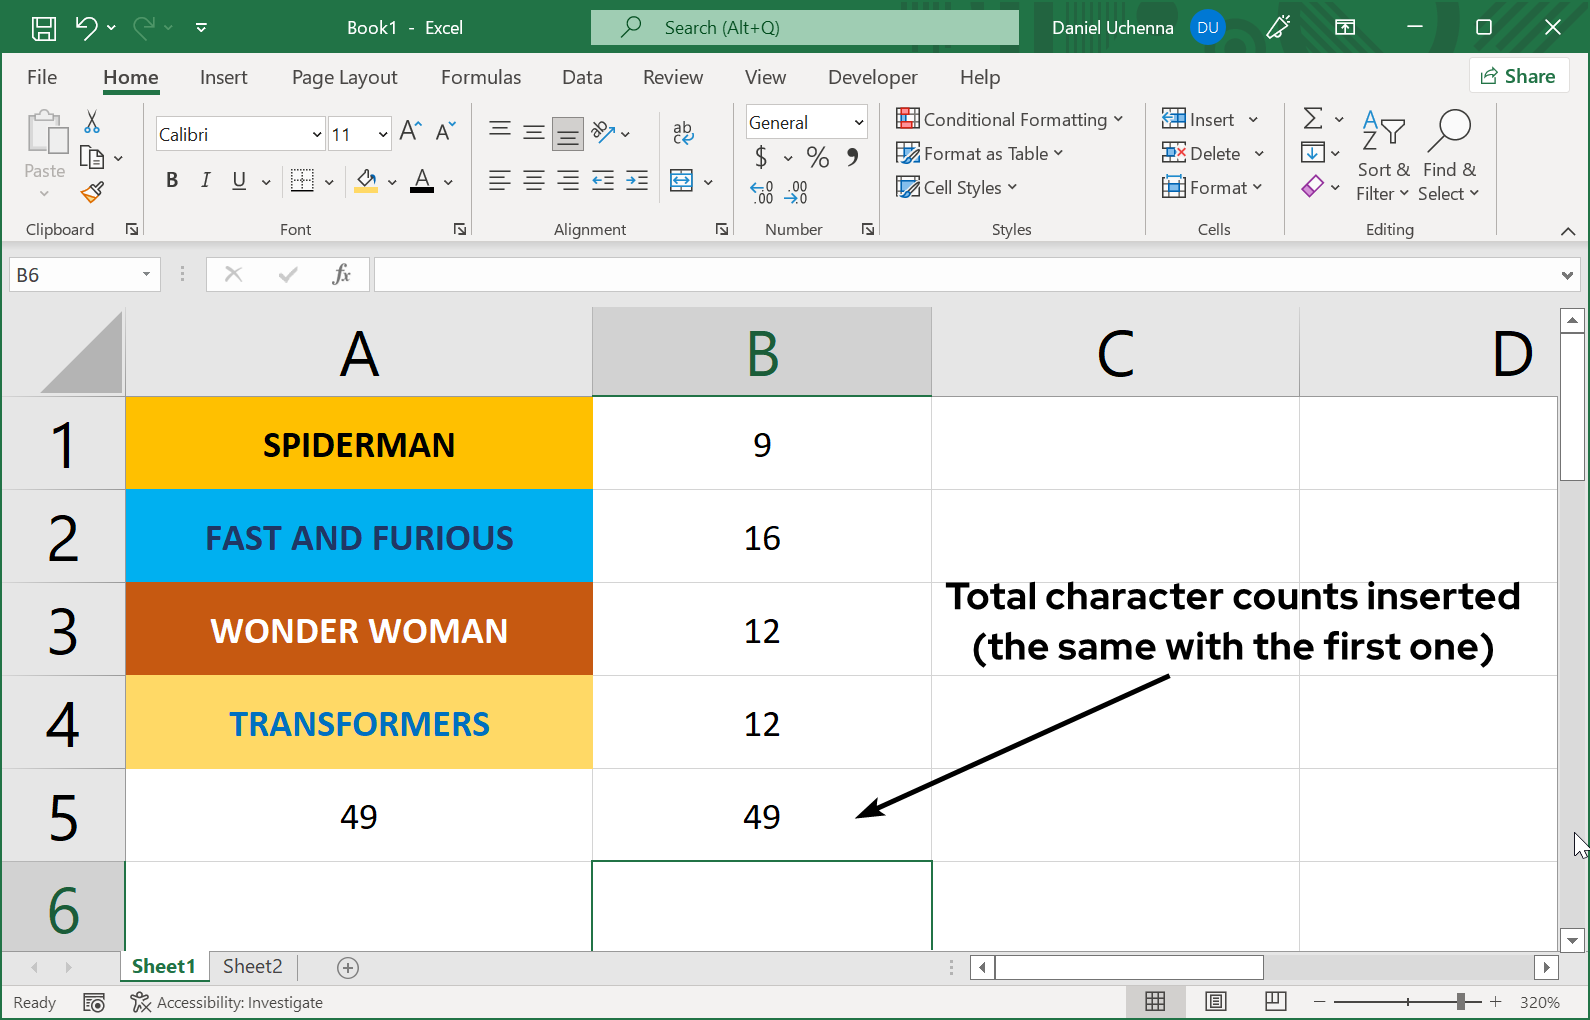Click the Share button

(x=1518, y=76)
